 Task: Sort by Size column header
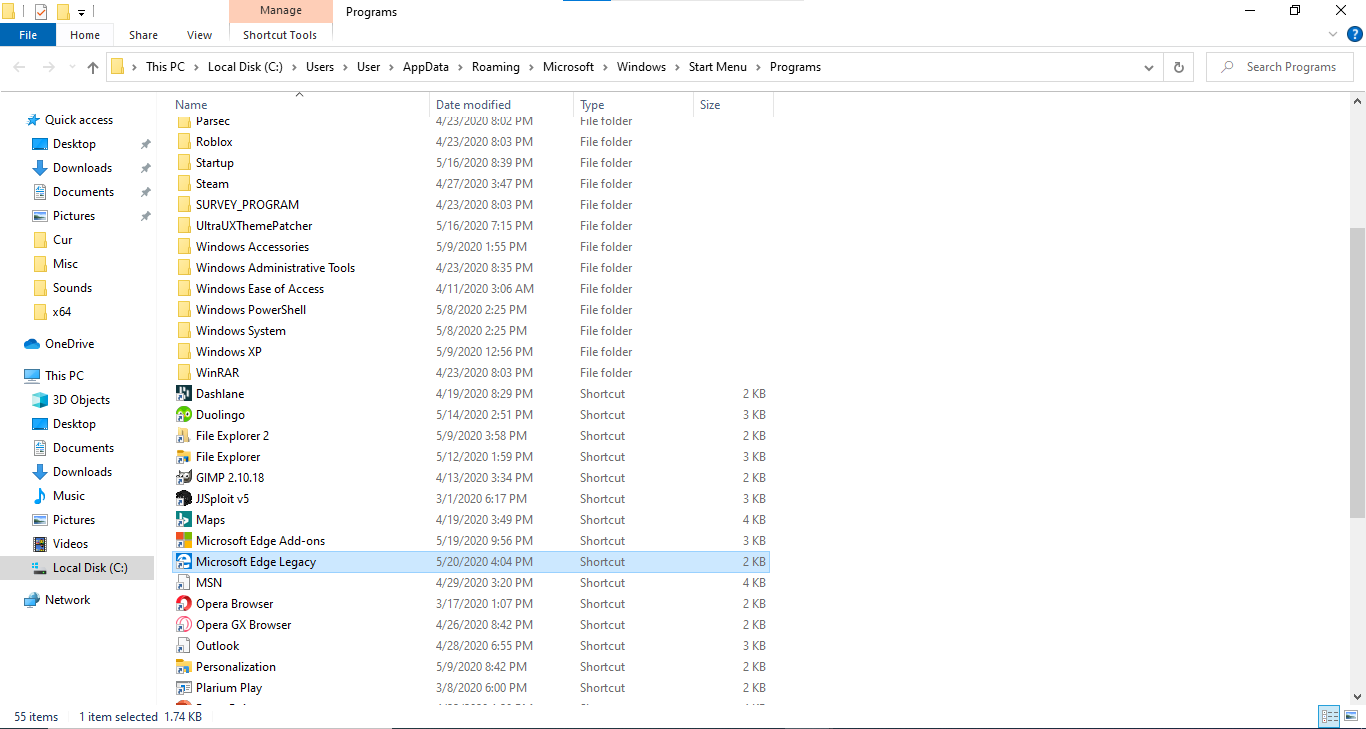[x=733, y=104]
